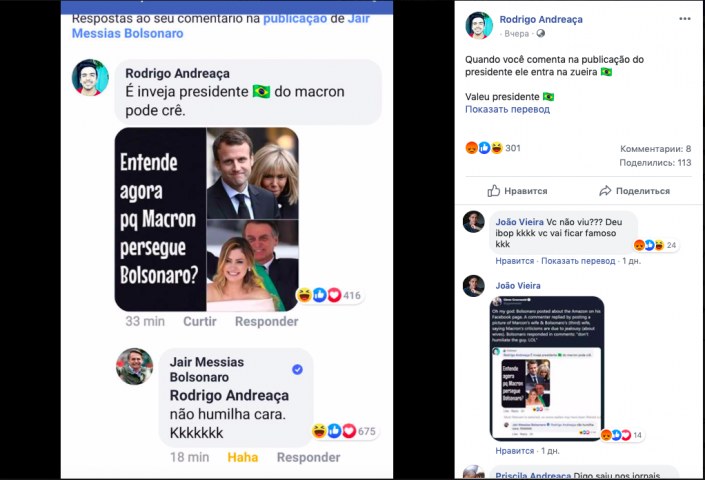Click the globe privacy icon beside Вчера

tap(541, 33)
